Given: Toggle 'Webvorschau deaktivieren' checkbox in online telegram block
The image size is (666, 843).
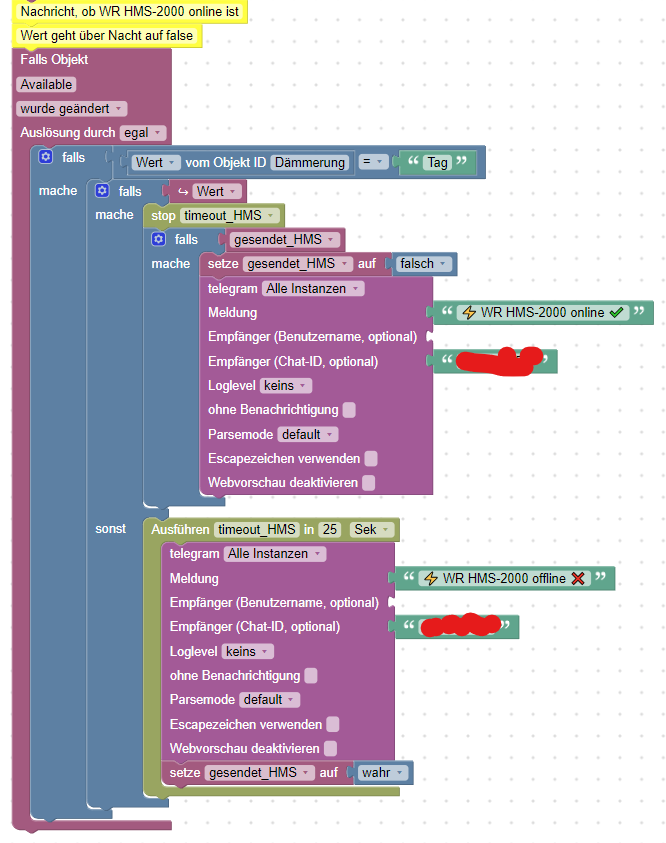Looking at the screenshot, I should pyautogui.click(x=368, y=482).
